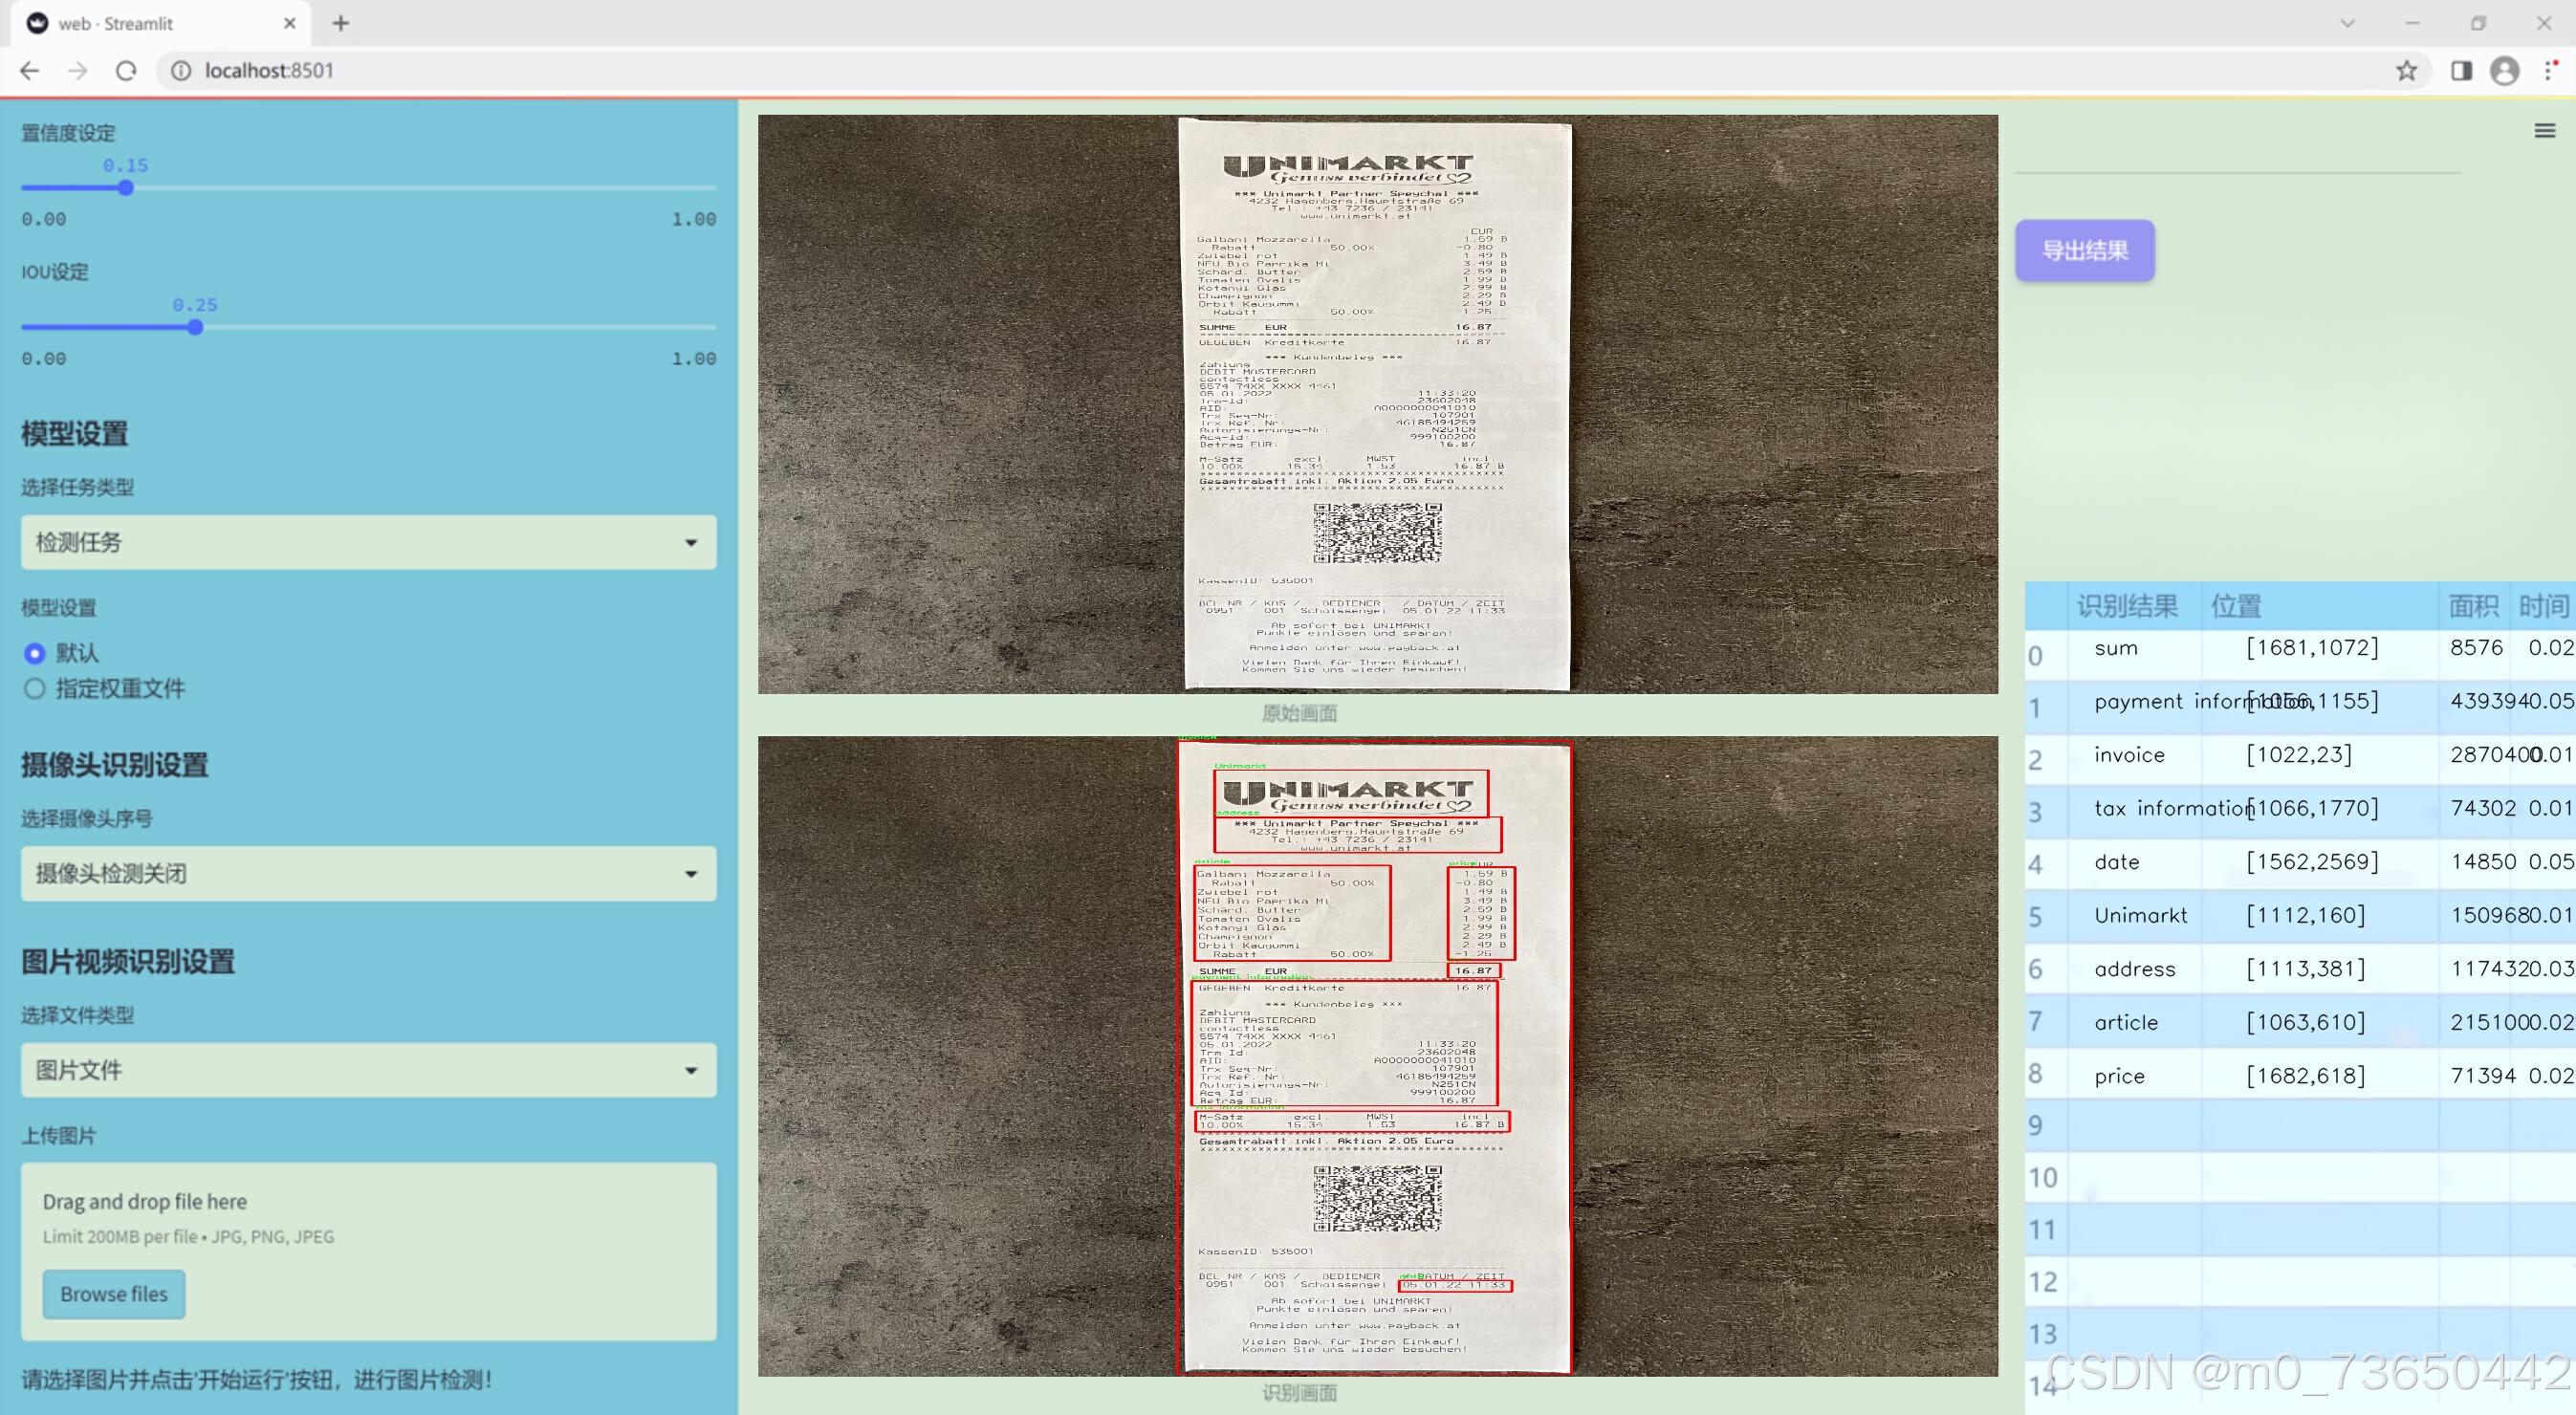Open a new browser tab
Viewport: 2576px width, 1415px height.
[341, 23]
